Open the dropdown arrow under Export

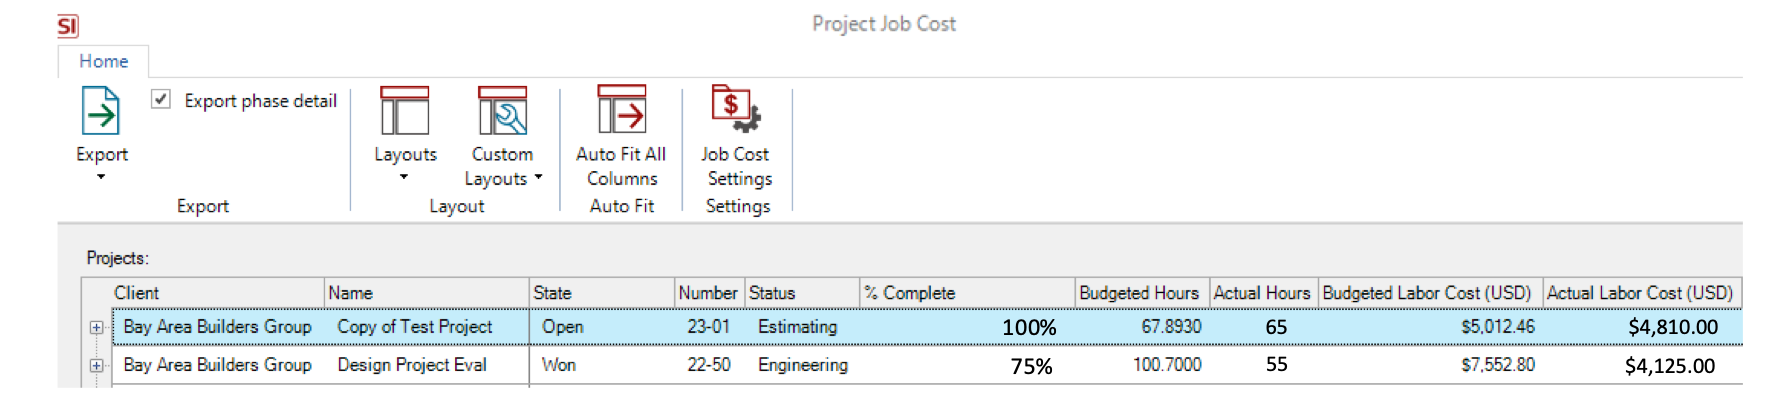(101, 177)
